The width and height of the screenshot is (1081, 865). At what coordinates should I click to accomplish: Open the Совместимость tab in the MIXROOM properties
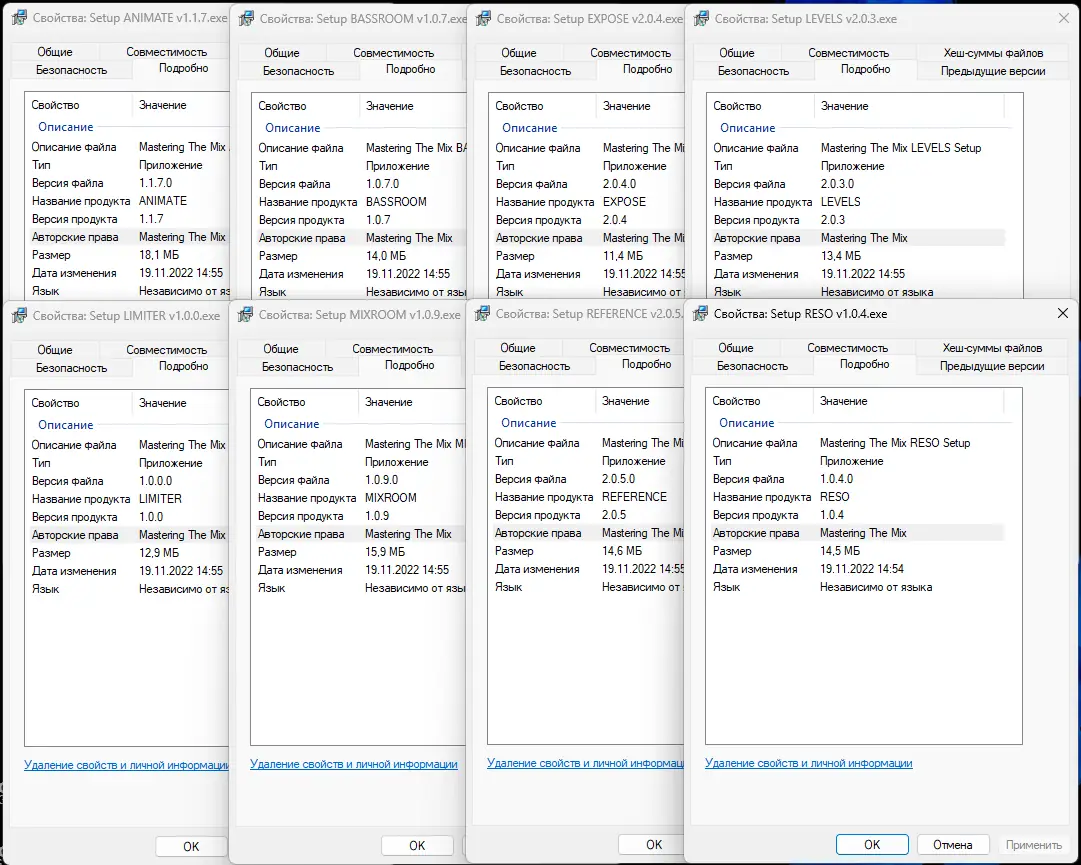(392, 349)
